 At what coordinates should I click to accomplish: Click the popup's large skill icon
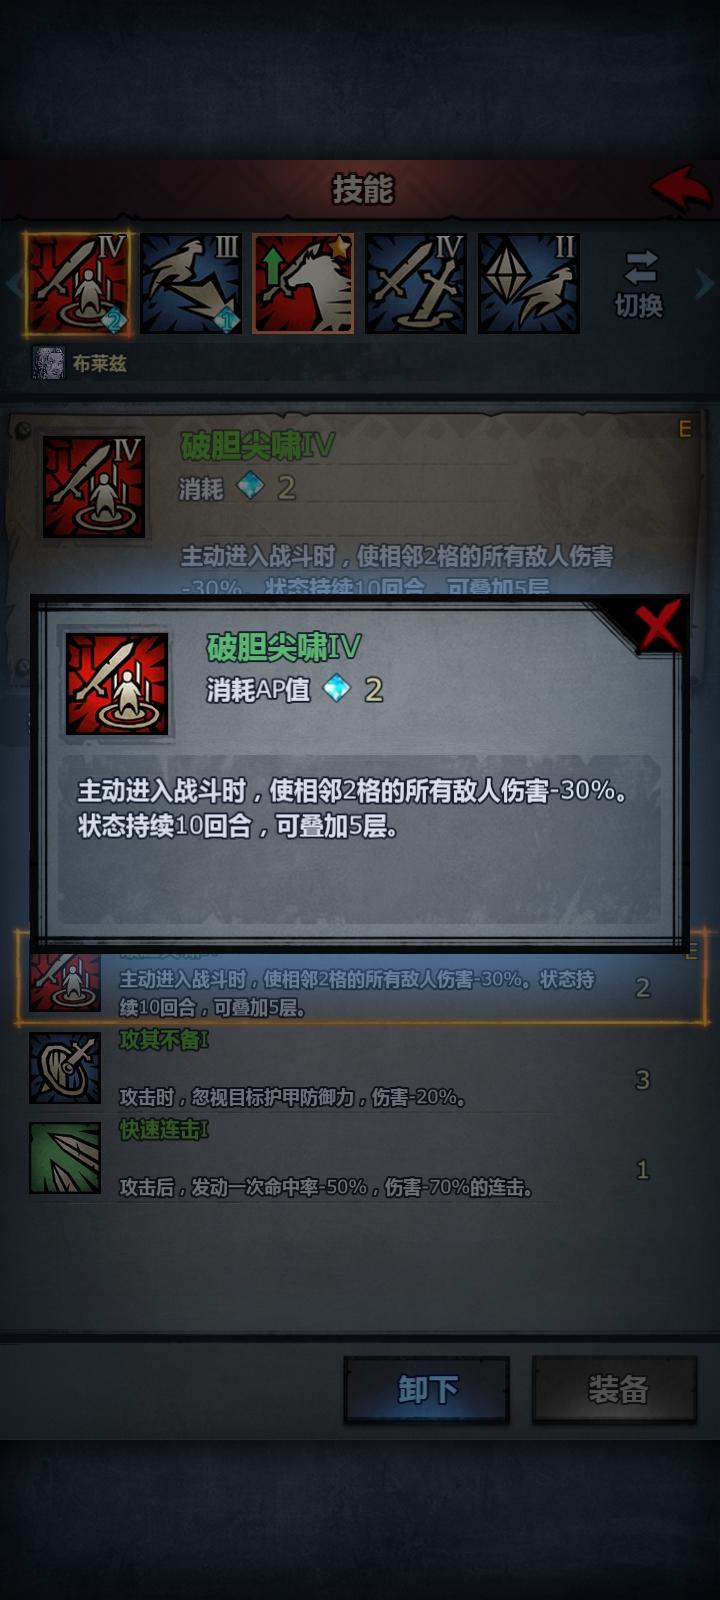click(117, 684)
